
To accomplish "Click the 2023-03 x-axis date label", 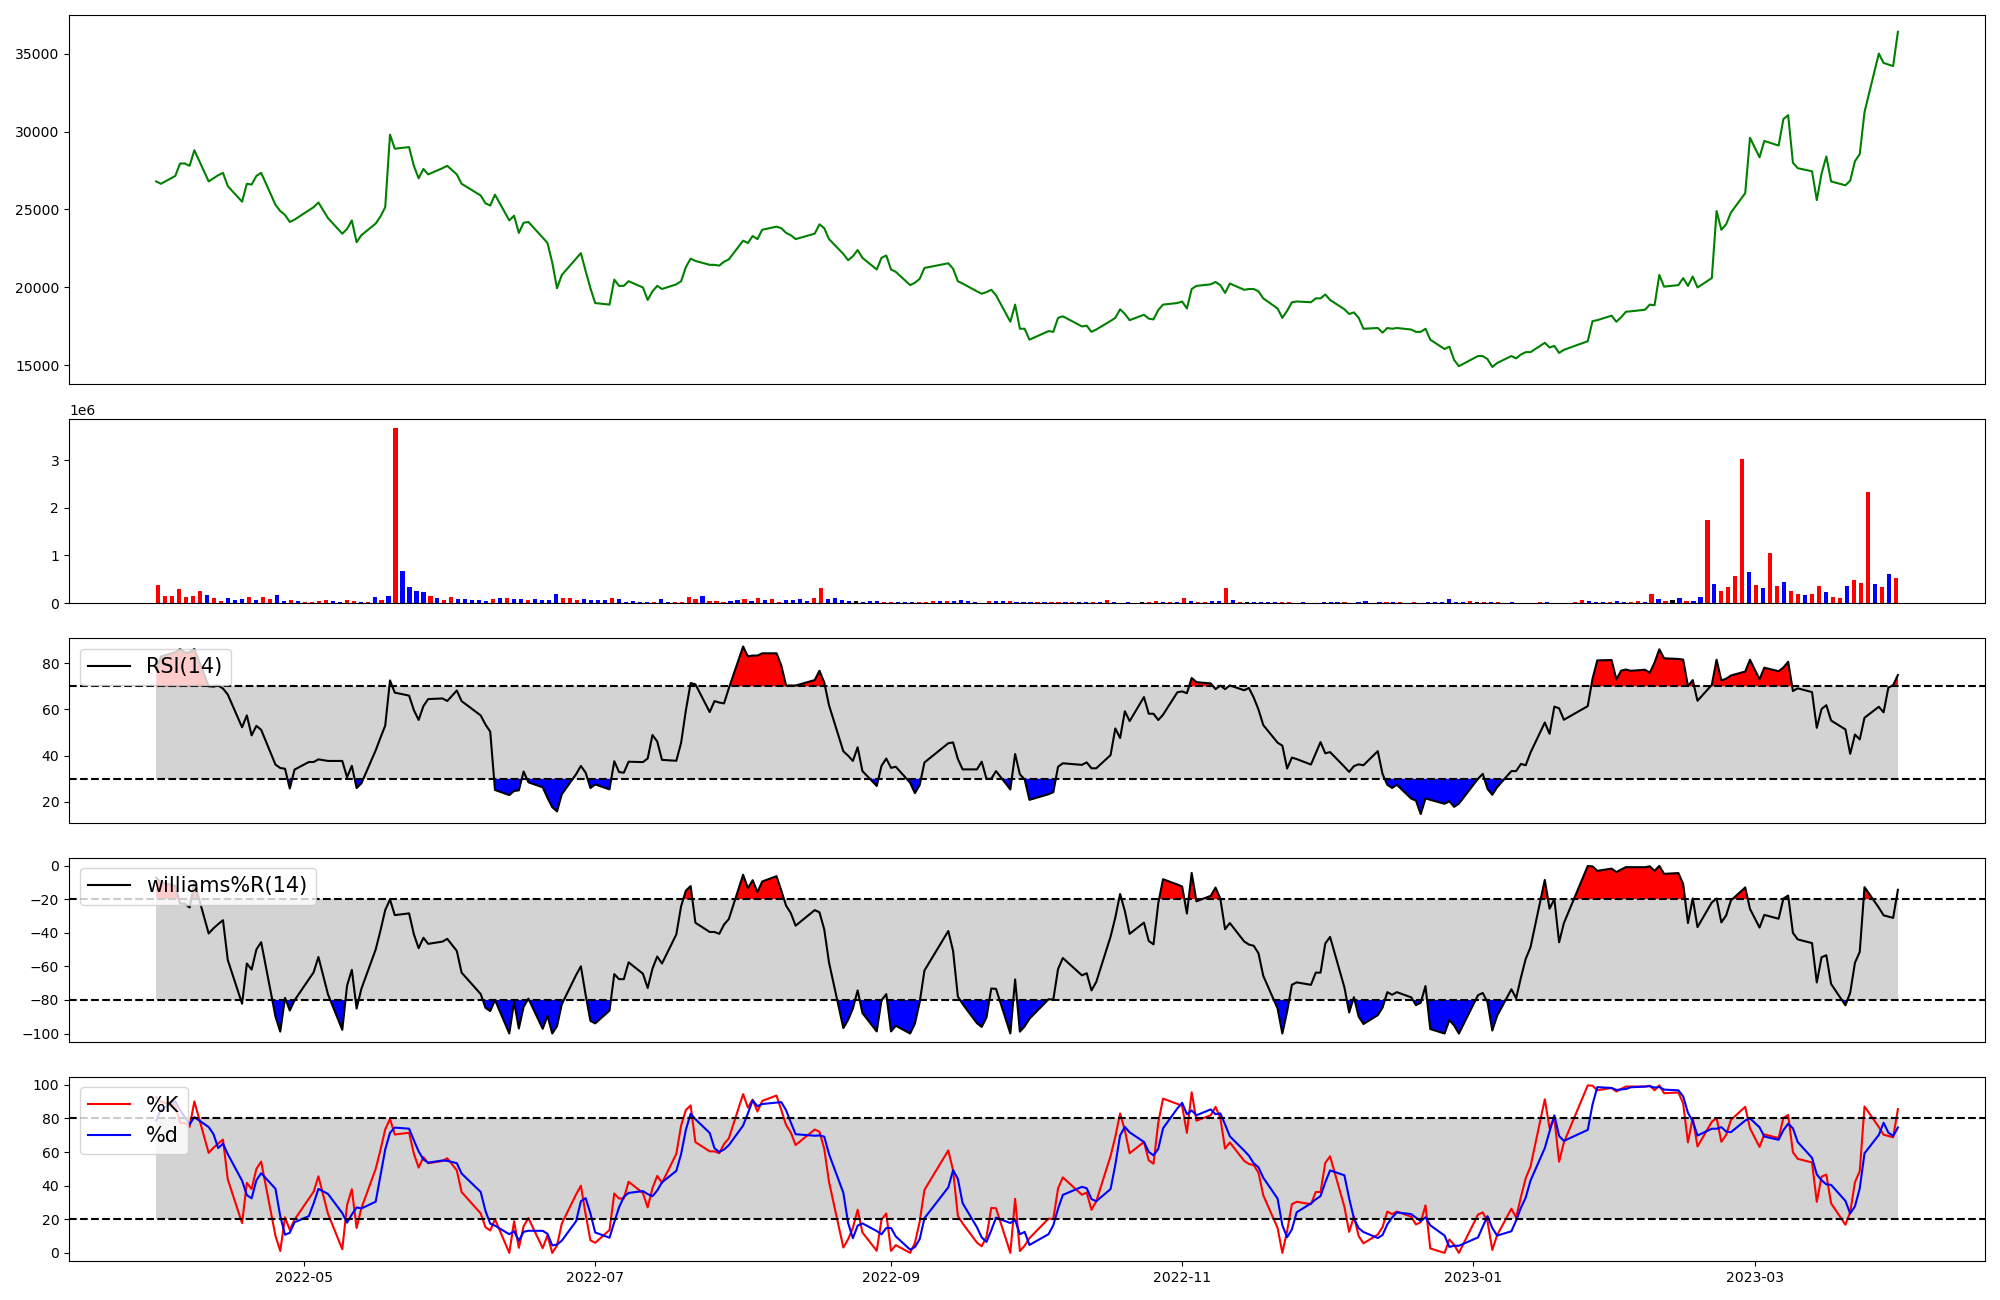I will coord(1755,1277).
